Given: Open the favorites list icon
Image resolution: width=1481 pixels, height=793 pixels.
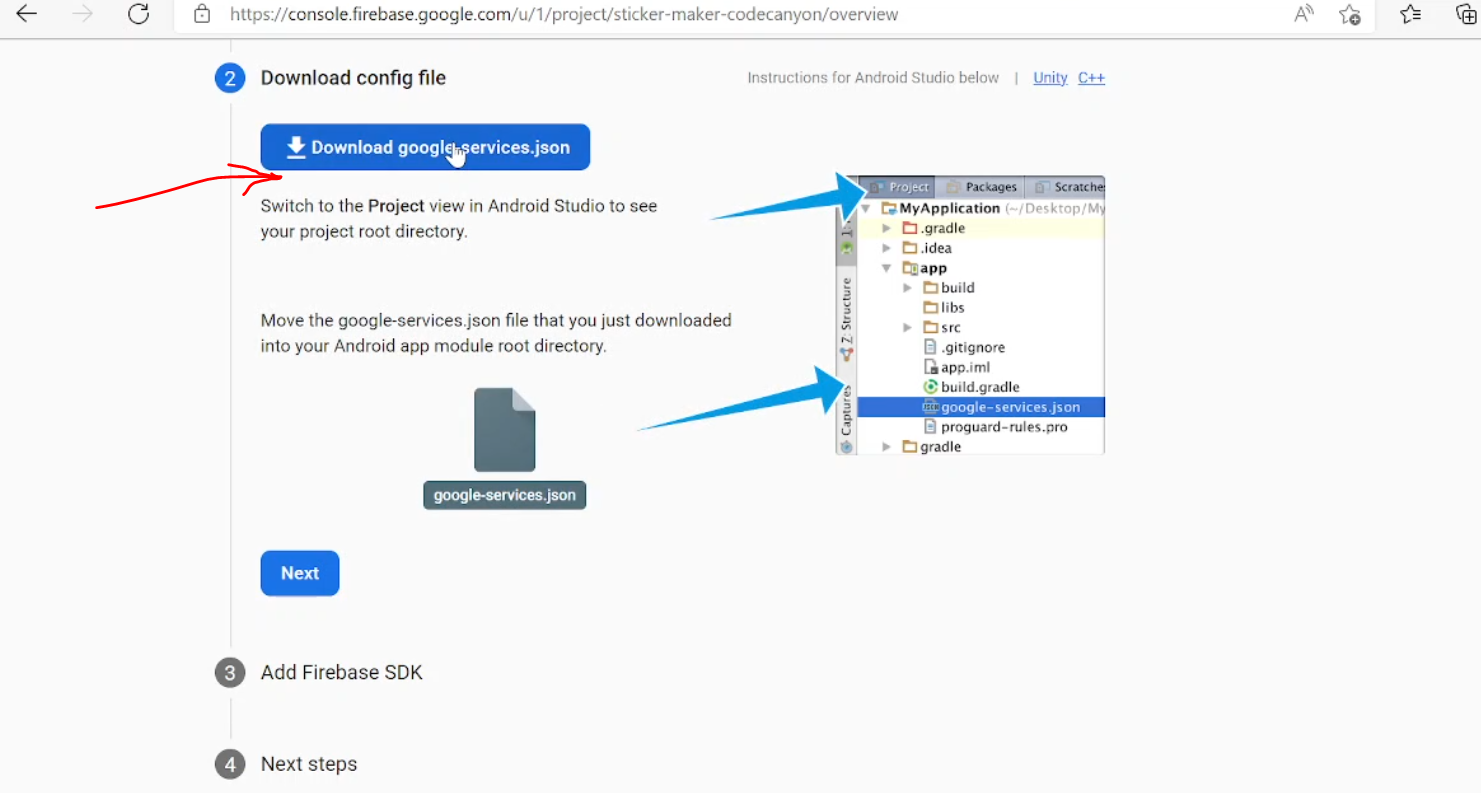Looking at the screenshot, I should [1411, 14].
